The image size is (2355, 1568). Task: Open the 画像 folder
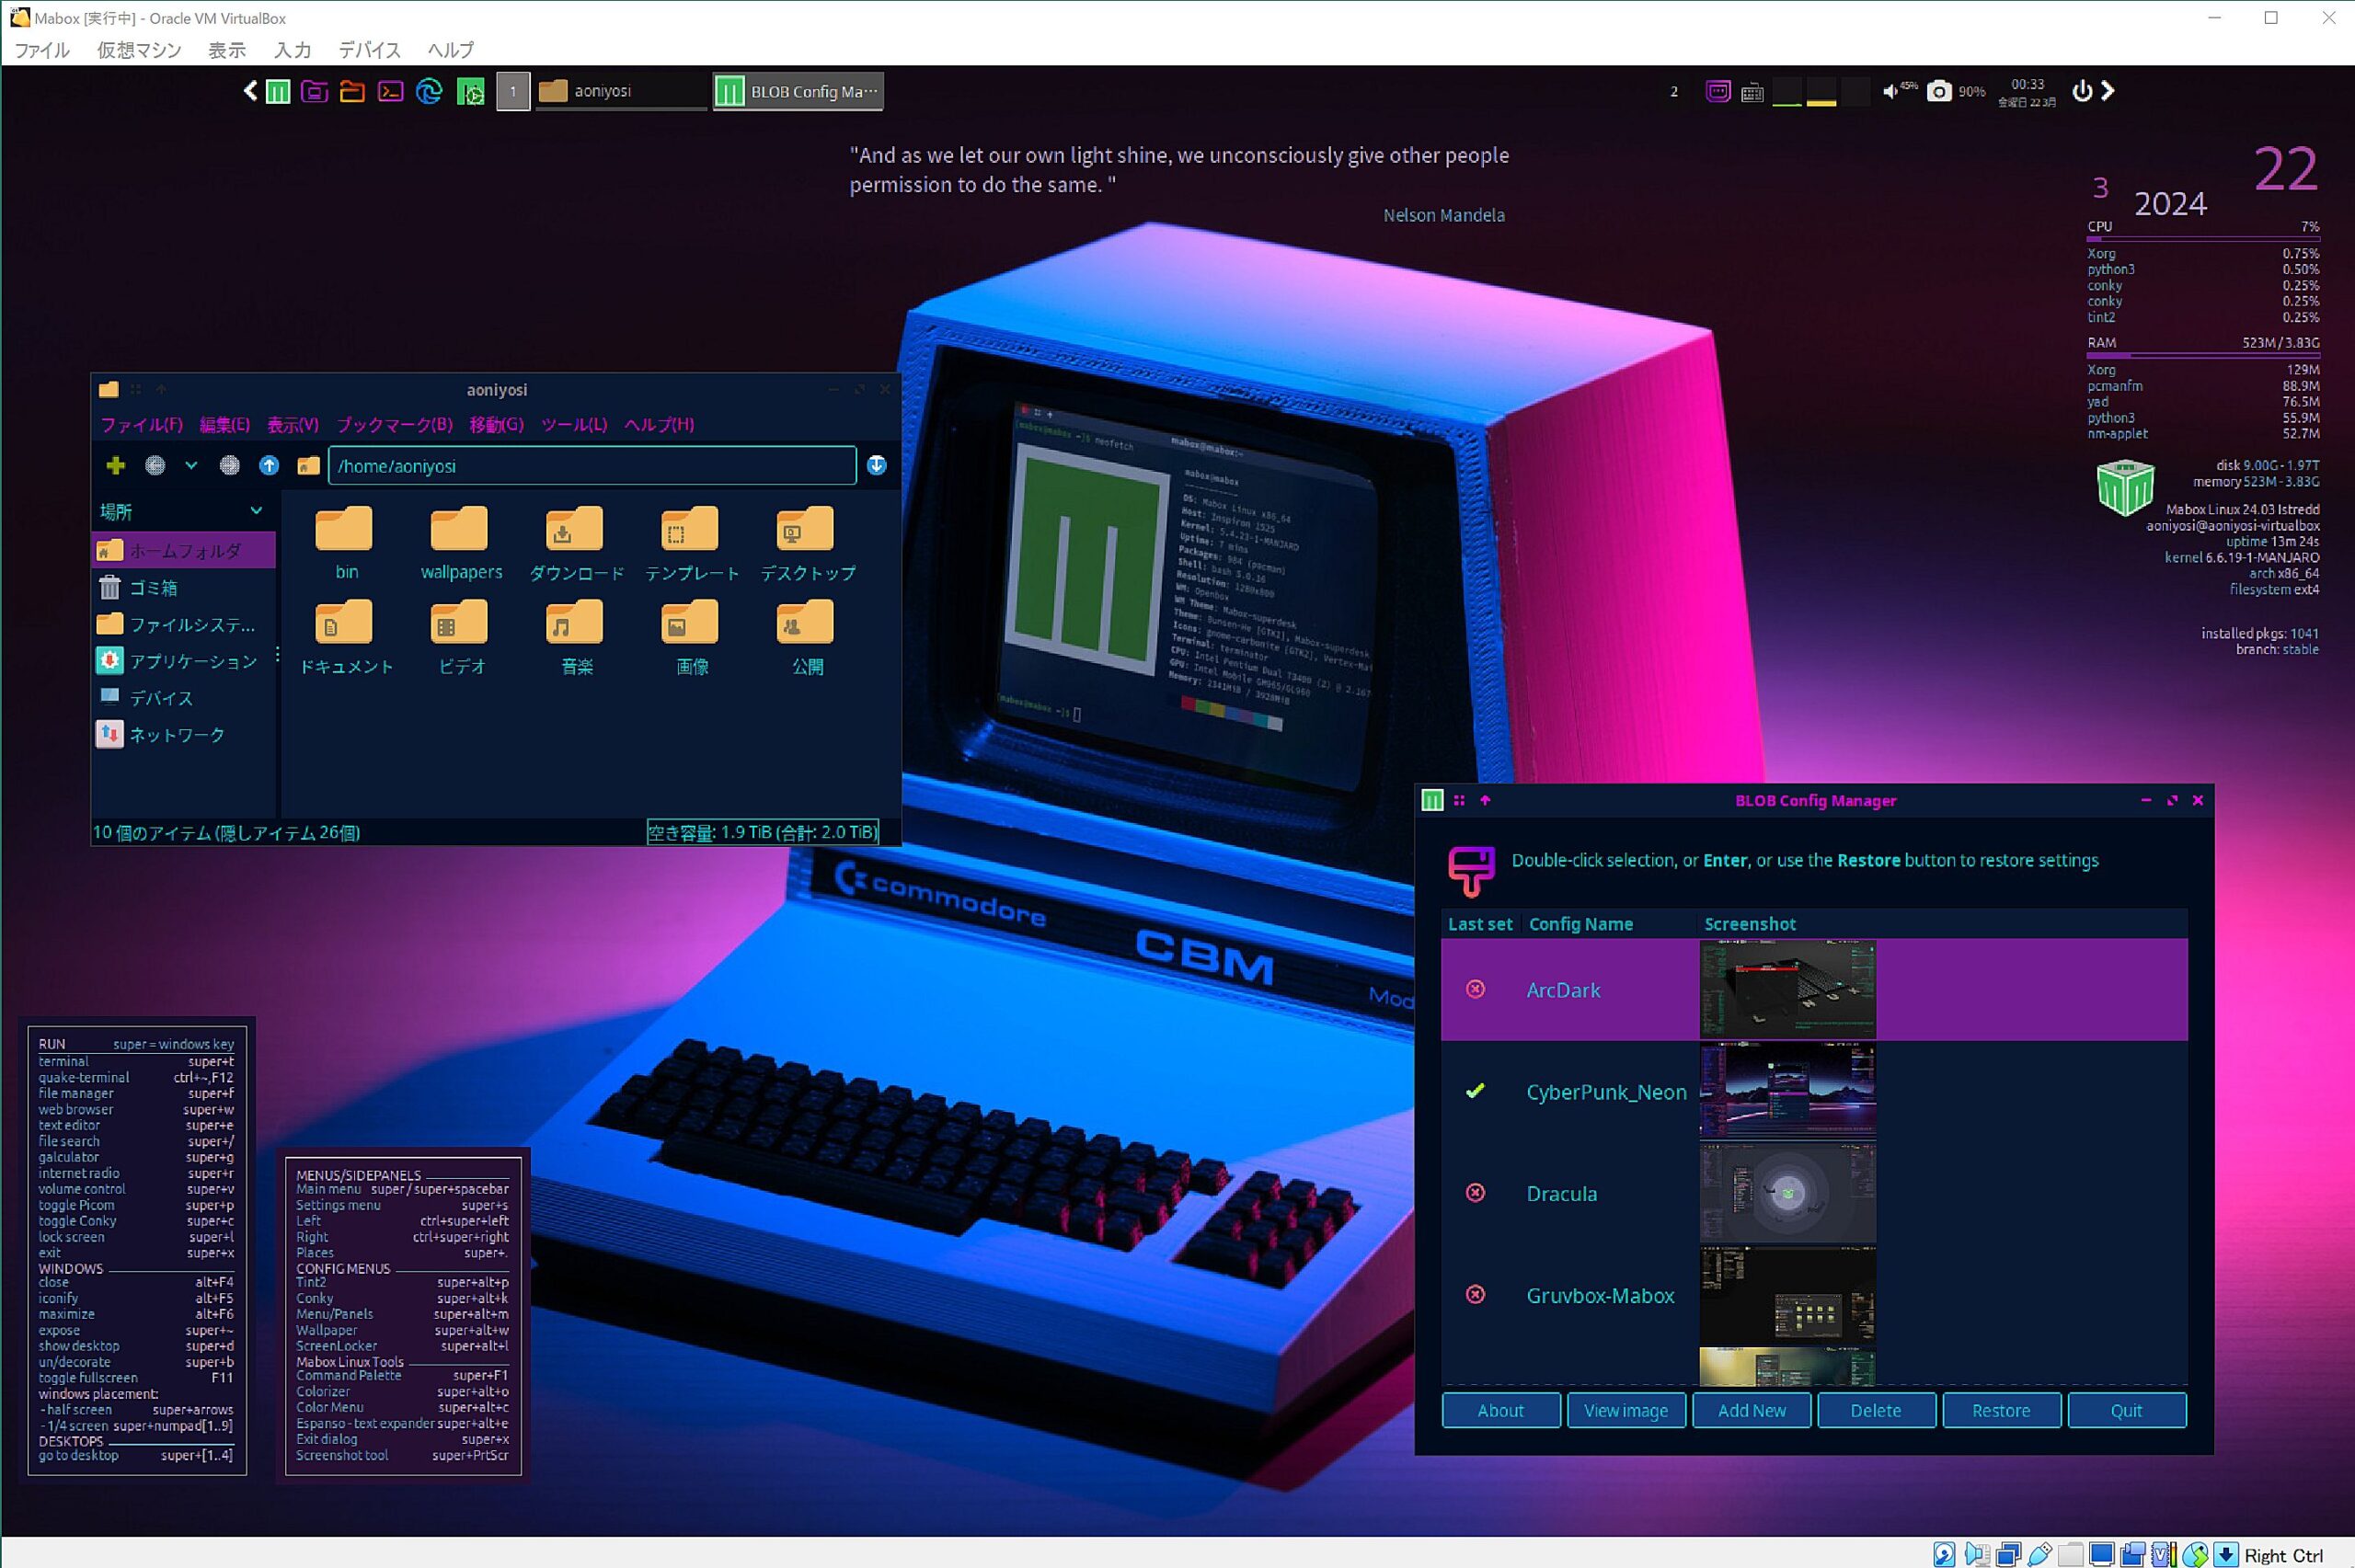[x=692, y=636]
